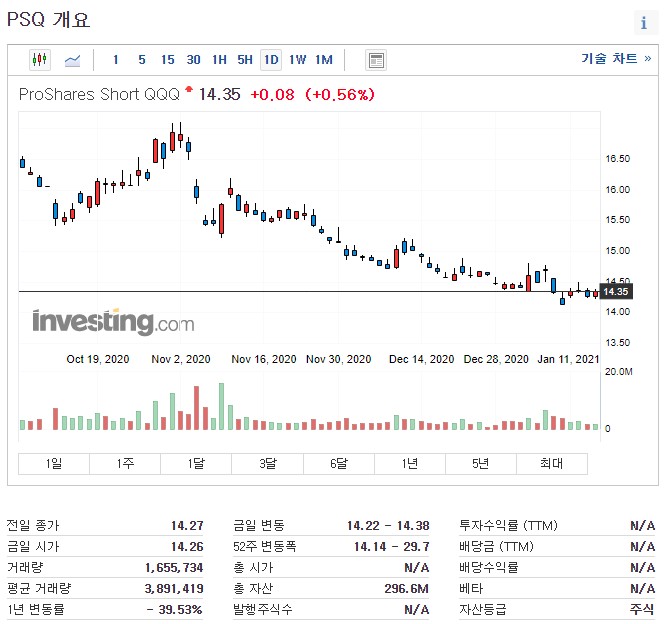Click the 14.35 current price marker
Image resolution: width=666 pixels, height=624 pixels.
[x=615, y=291]
